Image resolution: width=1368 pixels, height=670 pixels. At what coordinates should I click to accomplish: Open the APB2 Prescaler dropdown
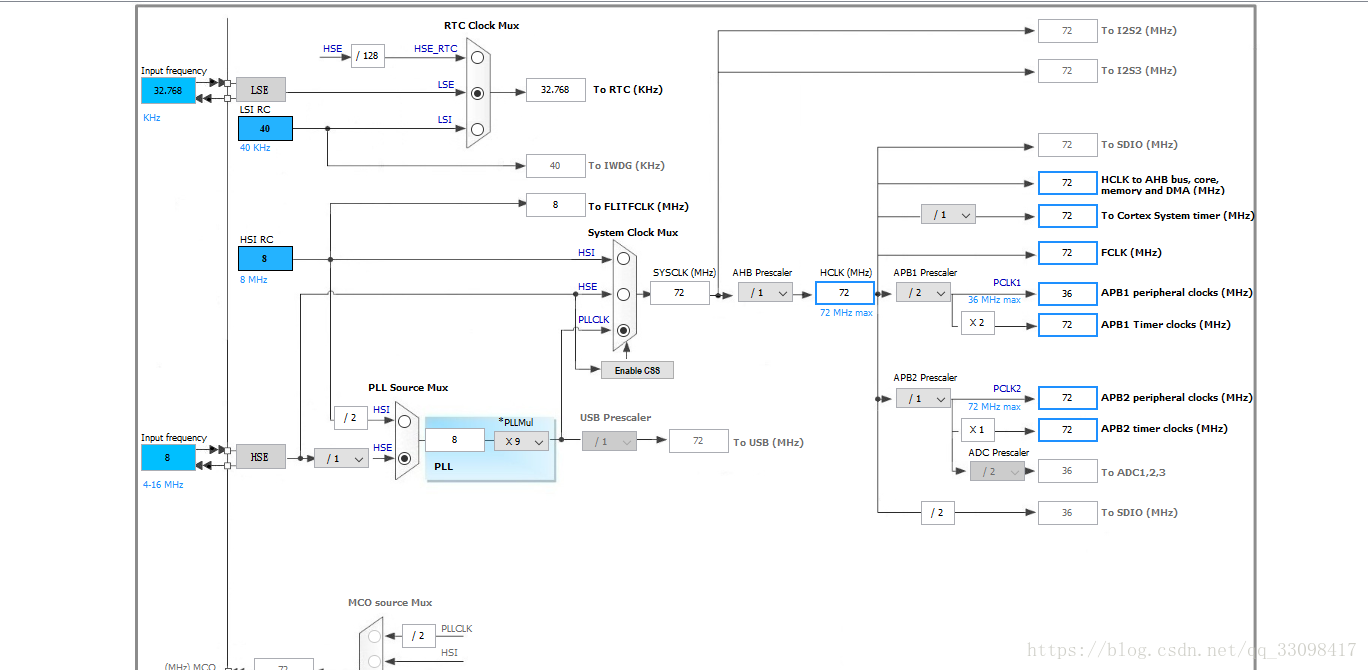pyautogui.click(x=923, y=398)
